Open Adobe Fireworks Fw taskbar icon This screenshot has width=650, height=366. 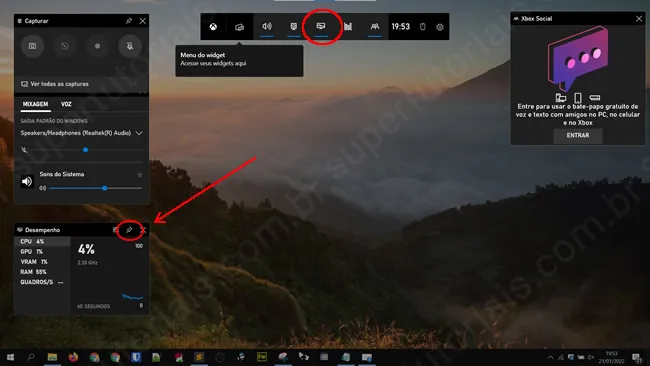coord(262,357)
